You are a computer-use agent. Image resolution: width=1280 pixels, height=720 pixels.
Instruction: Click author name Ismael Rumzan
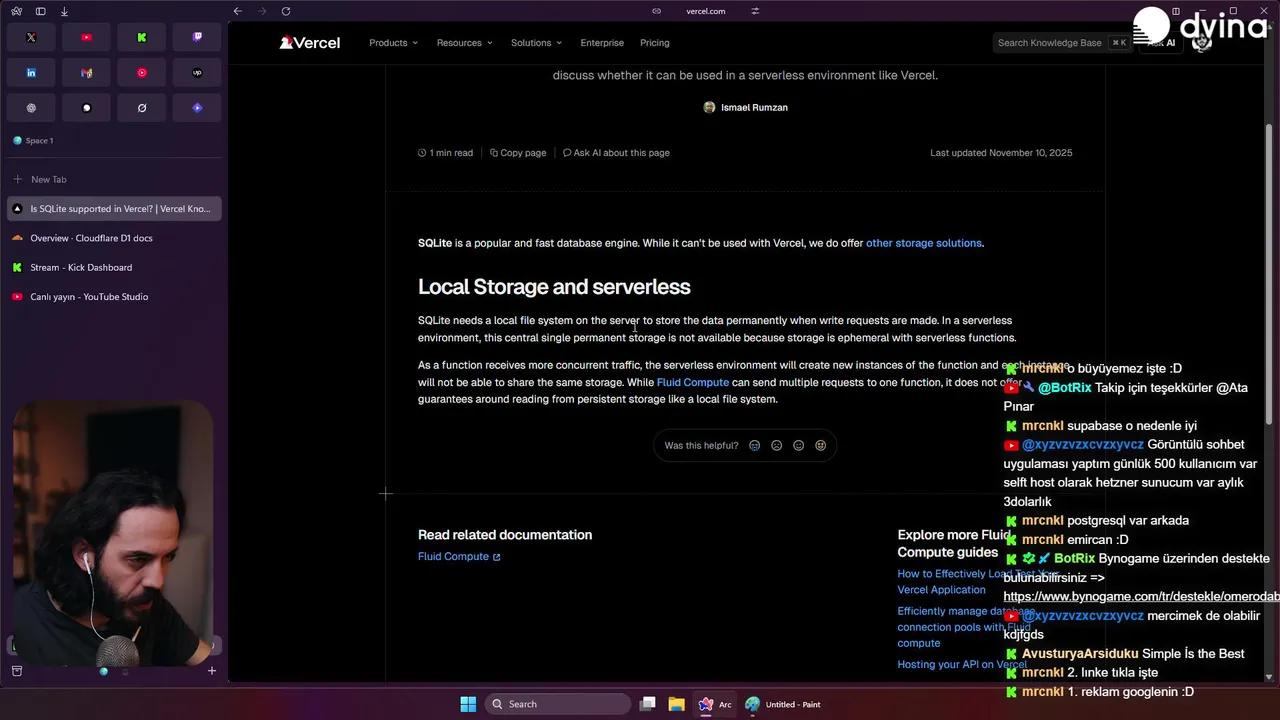point(754,107)
